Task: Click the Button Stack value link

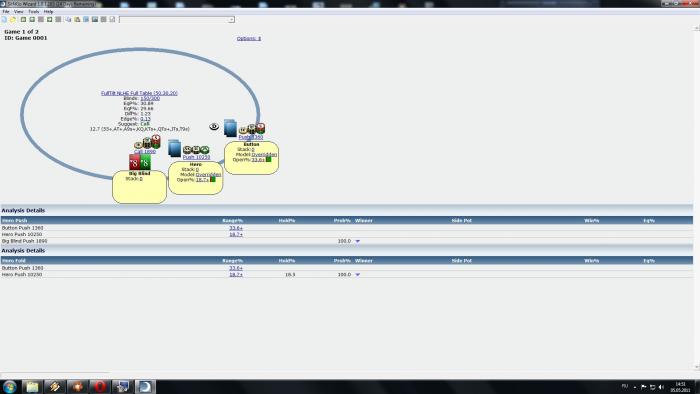Action: coord(253,149)
